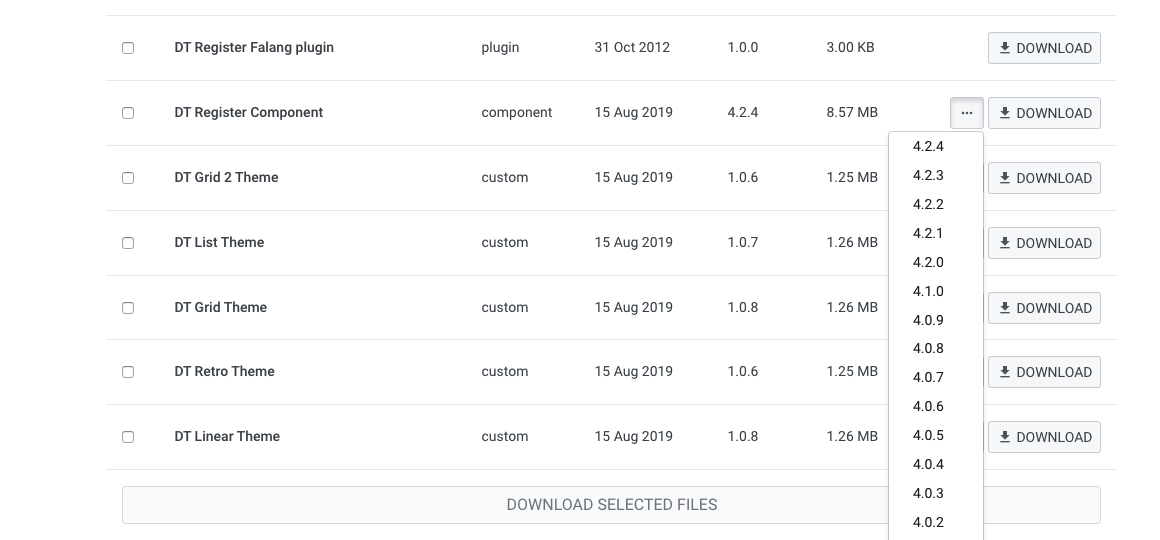Pick version 4.0.5 in the list
Screen dimensions: 1160x540
928,435
